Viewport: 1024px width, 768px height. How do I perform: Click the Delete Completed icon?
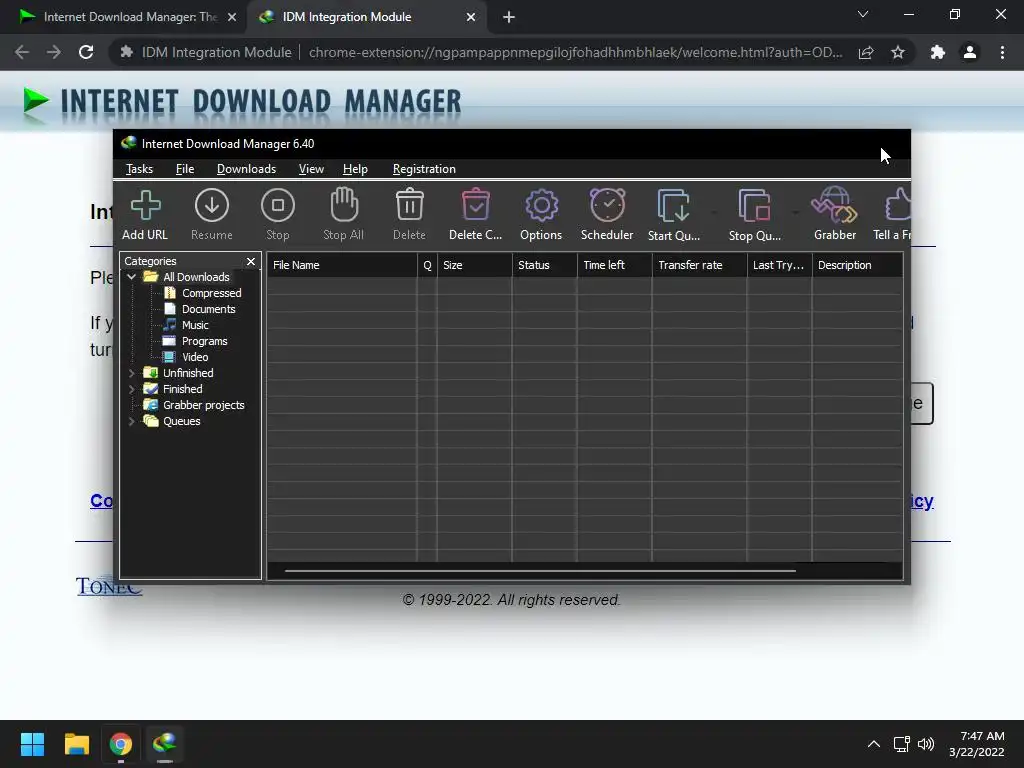tap(475, 205)
